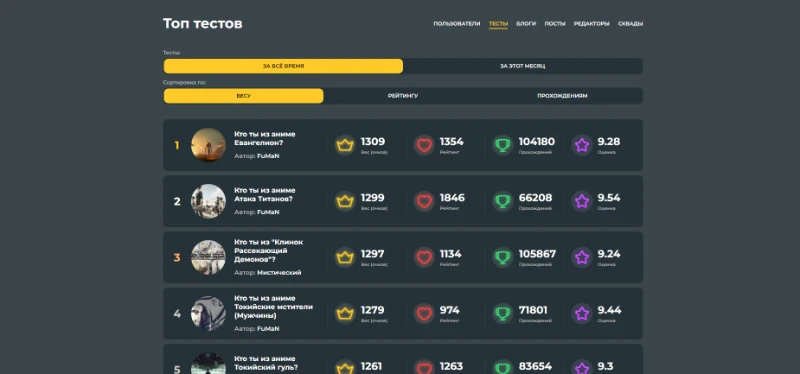
Task: Click the heart icon next to 1263
Action: tap(424, 368)
